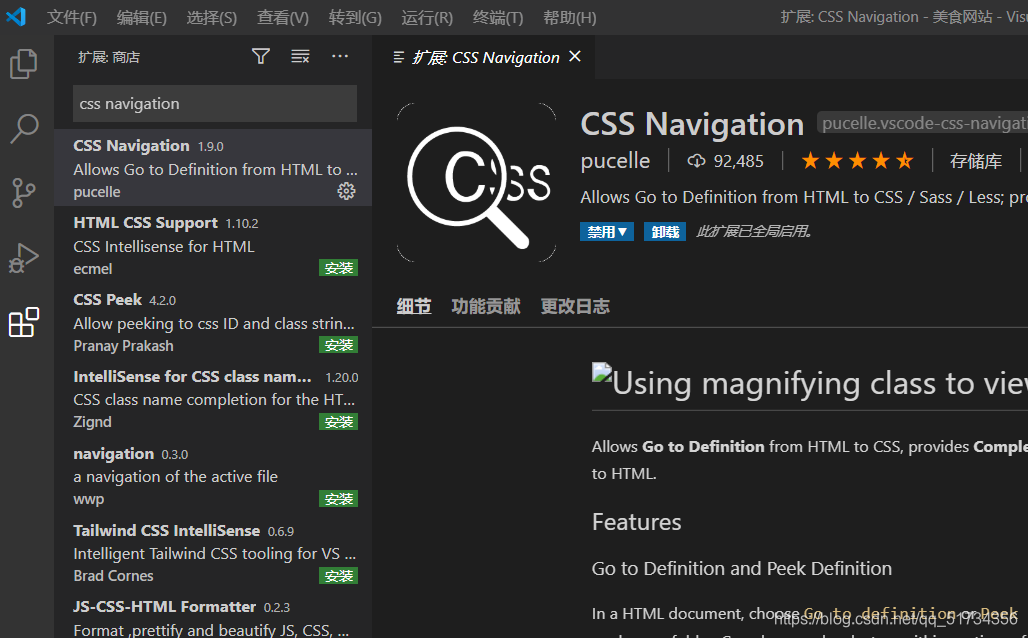
Task: Open the 编辑(E) menu
Action: (x=142, y=17)
